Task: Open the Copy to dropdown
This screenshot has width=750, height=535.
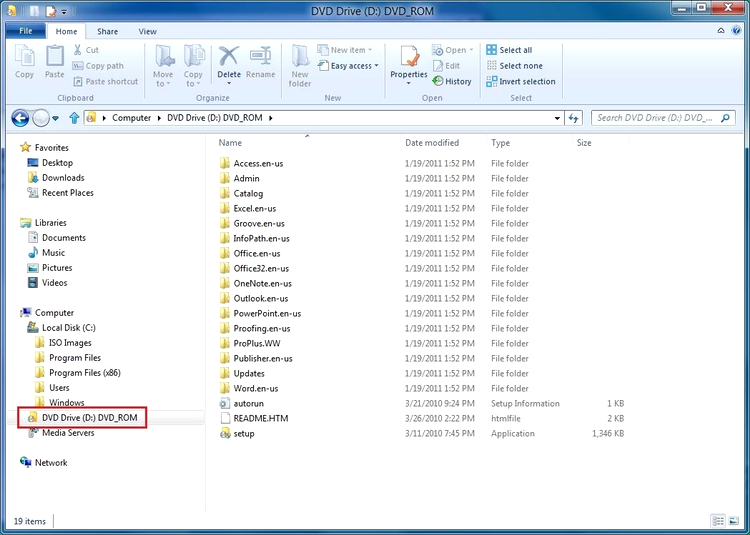Action: 193,66
